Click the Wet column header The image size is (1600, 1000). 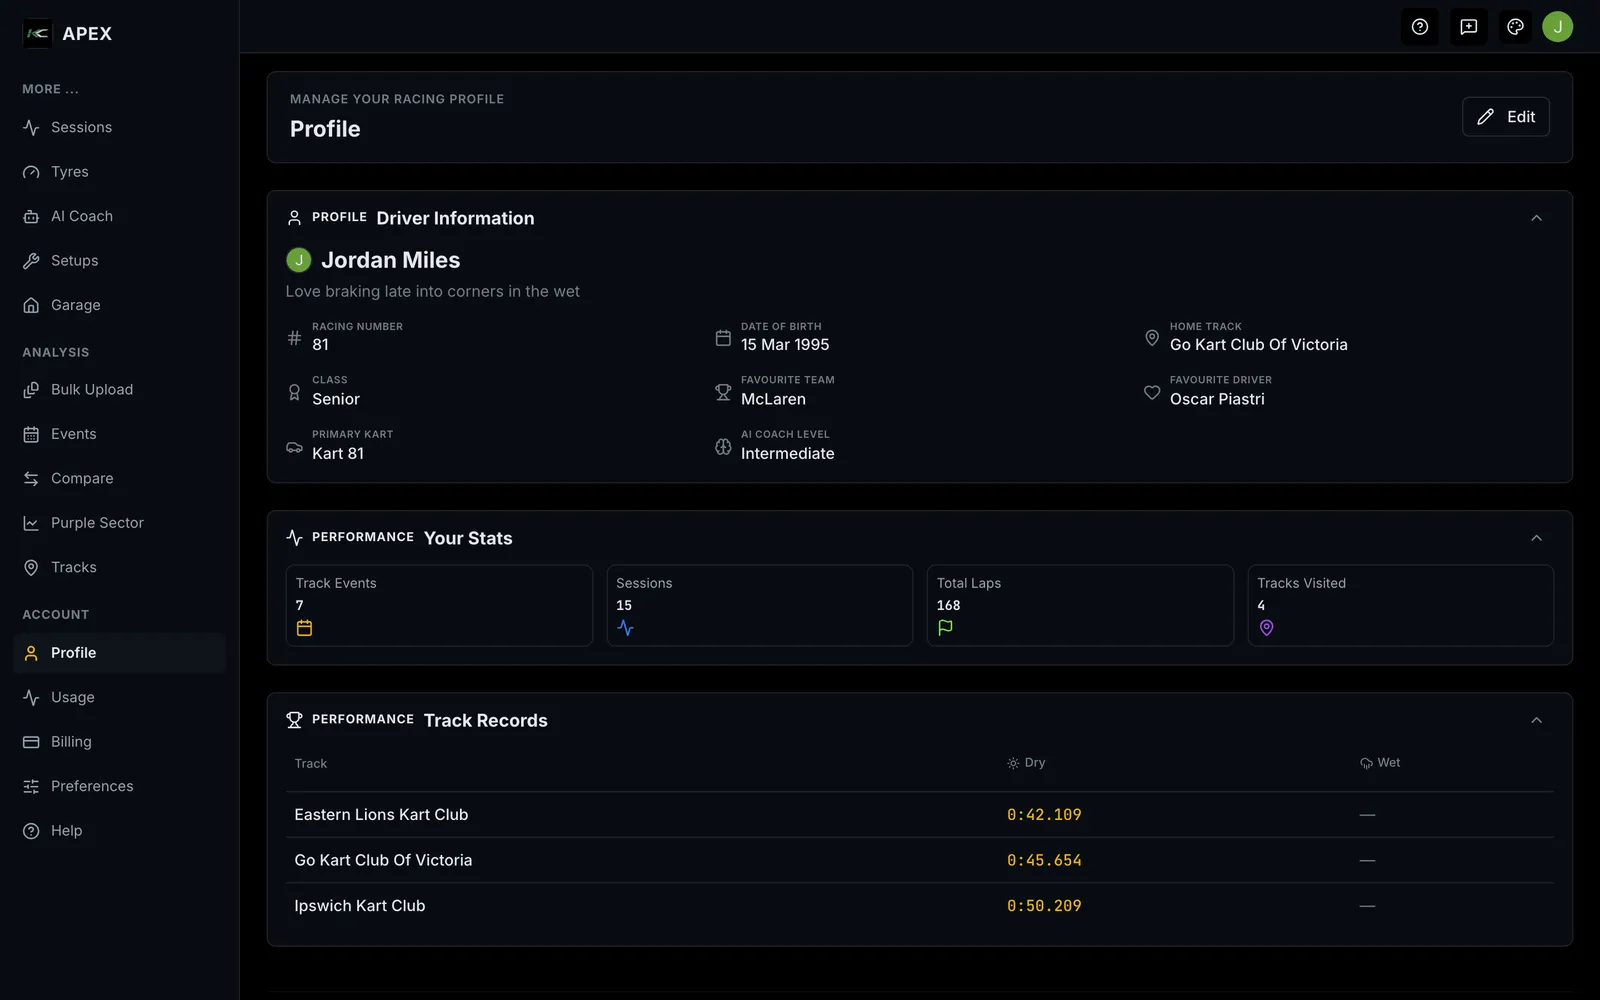[x=1380, y=763]
